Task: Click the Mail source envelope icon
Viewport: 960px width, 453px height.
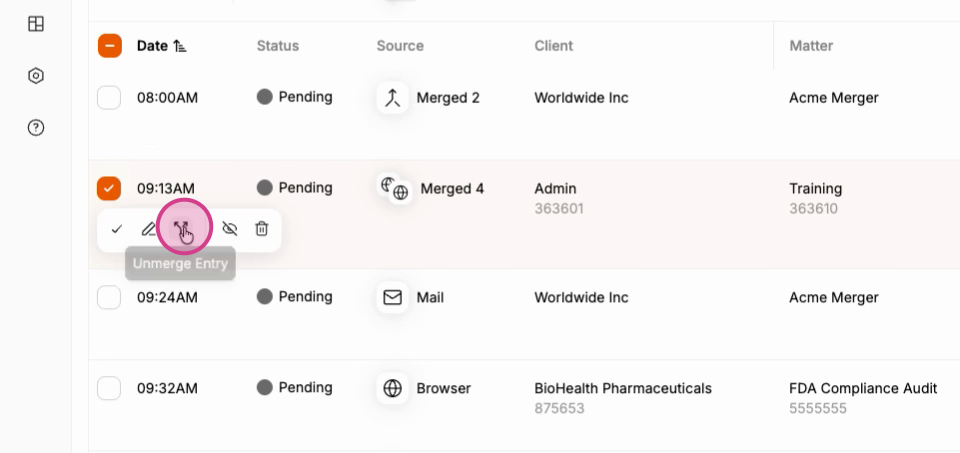Action: point(392,298)
